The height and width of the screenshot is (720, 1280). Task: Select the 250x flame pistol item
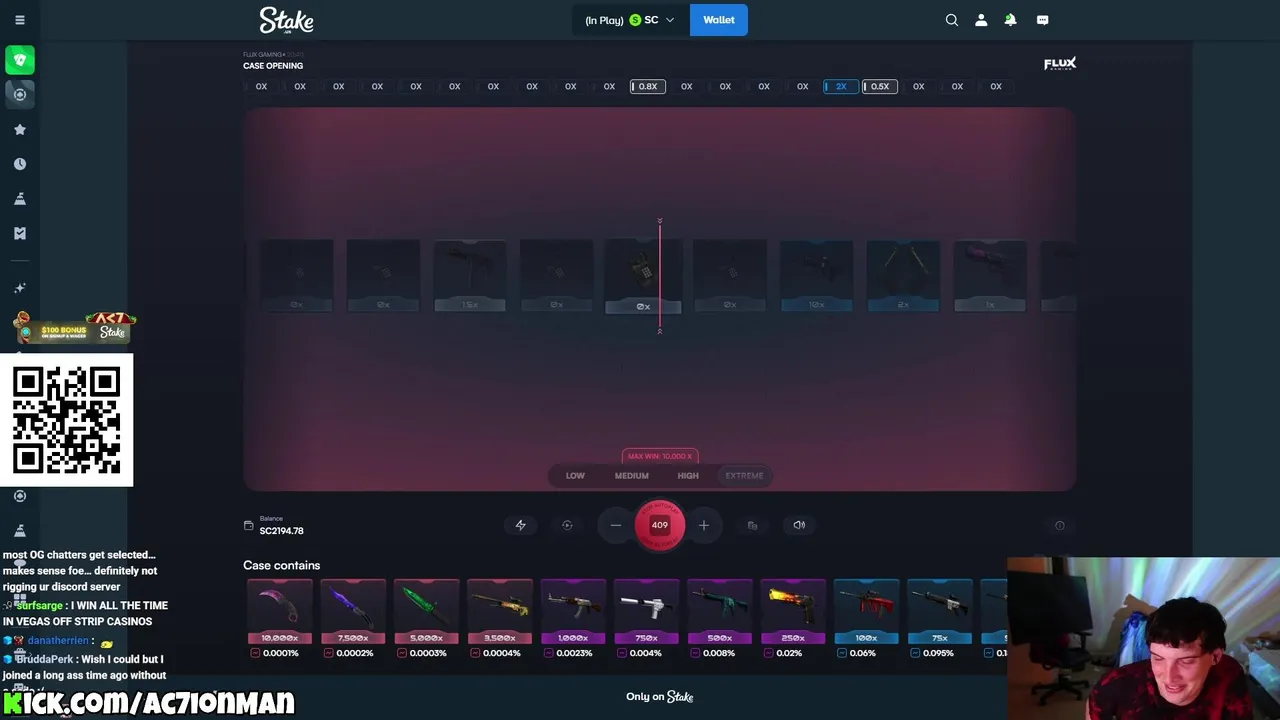click(793, 612)
